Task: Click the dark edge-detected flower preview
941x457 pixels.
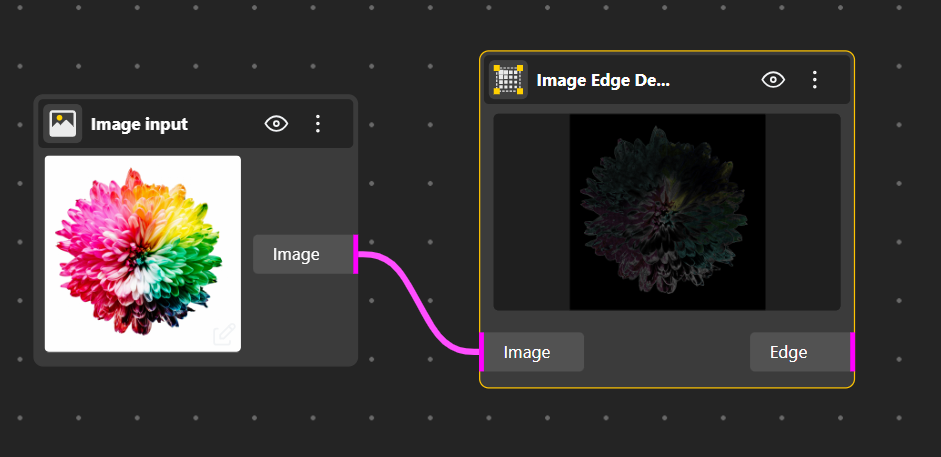Action: pyautogui.click(x=667, y=211)
